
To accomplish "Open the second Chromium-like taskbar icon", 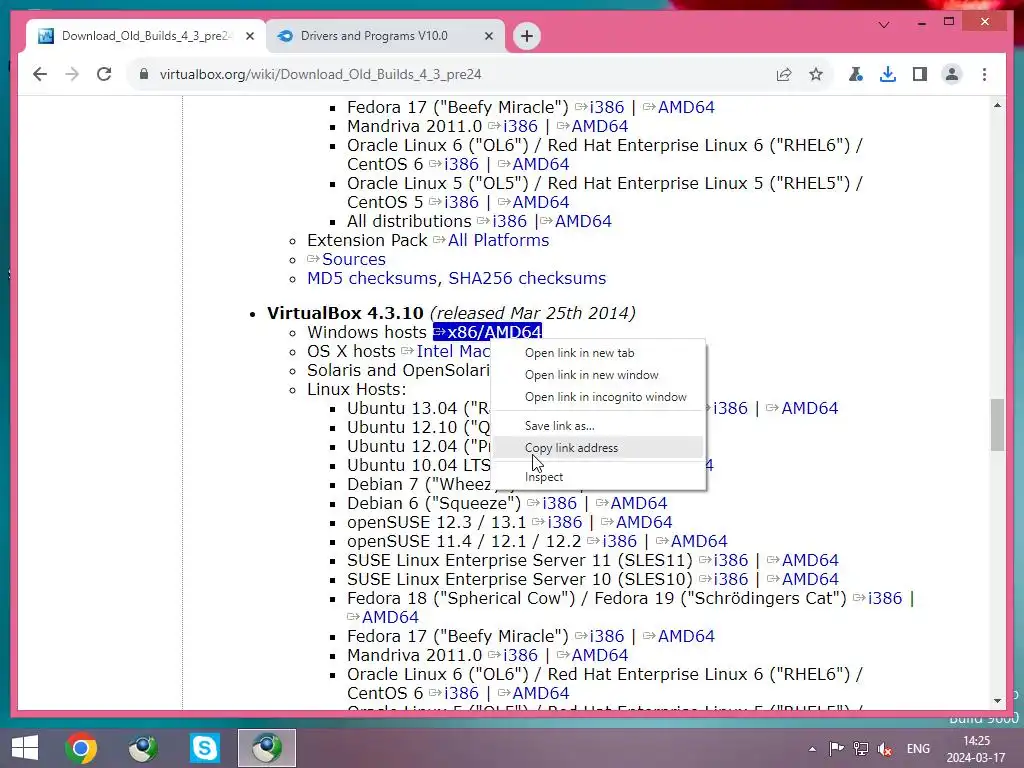I will [x=143, y=748].
